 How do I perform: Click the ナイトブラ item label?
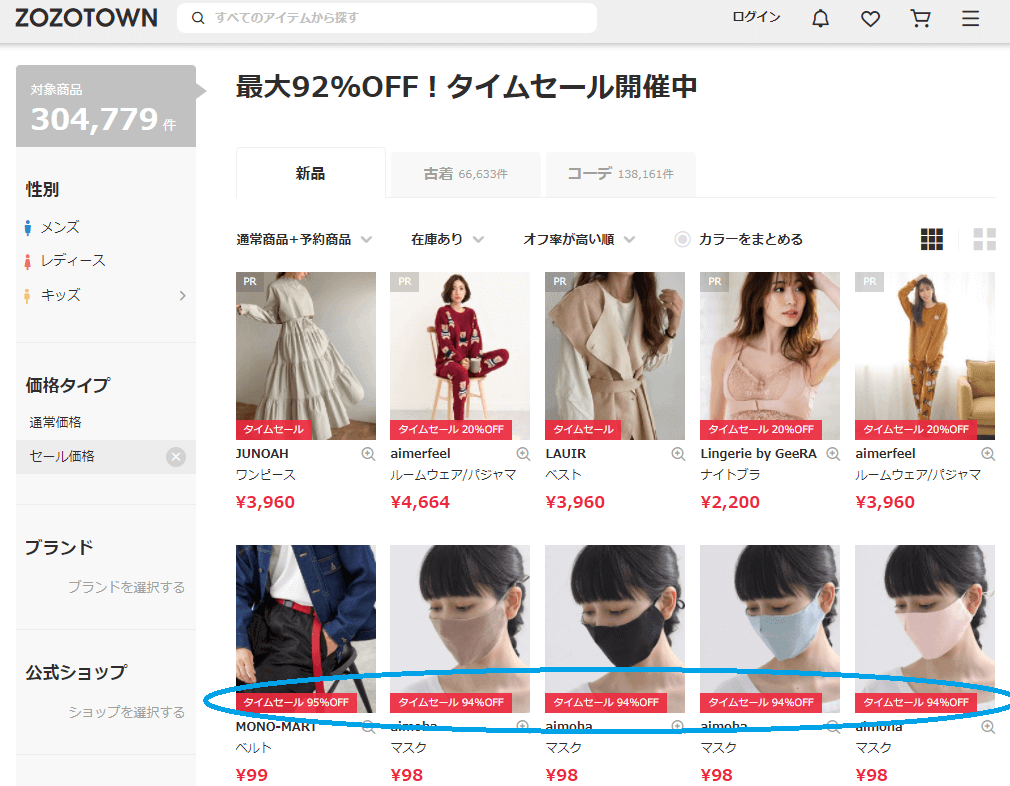730,475
